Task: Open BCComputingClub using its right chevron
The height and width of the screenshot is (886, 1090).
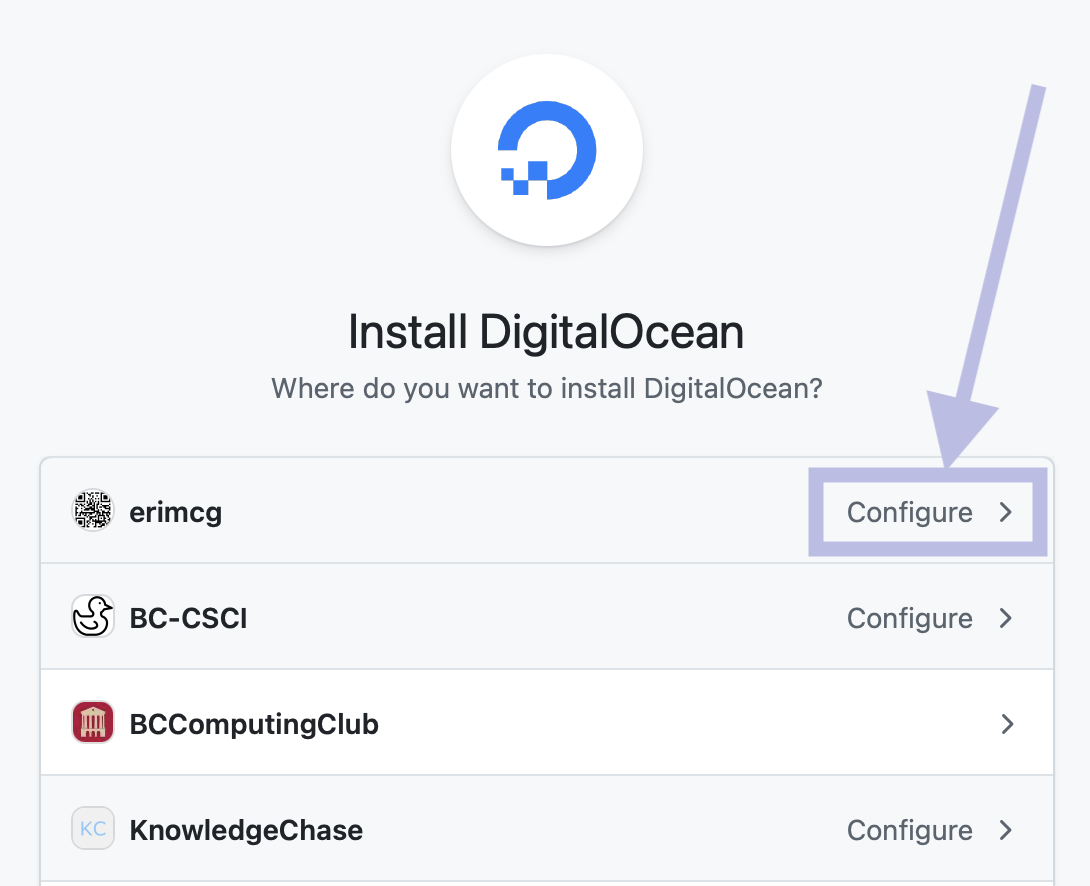Action: [x=1006, y=724]
